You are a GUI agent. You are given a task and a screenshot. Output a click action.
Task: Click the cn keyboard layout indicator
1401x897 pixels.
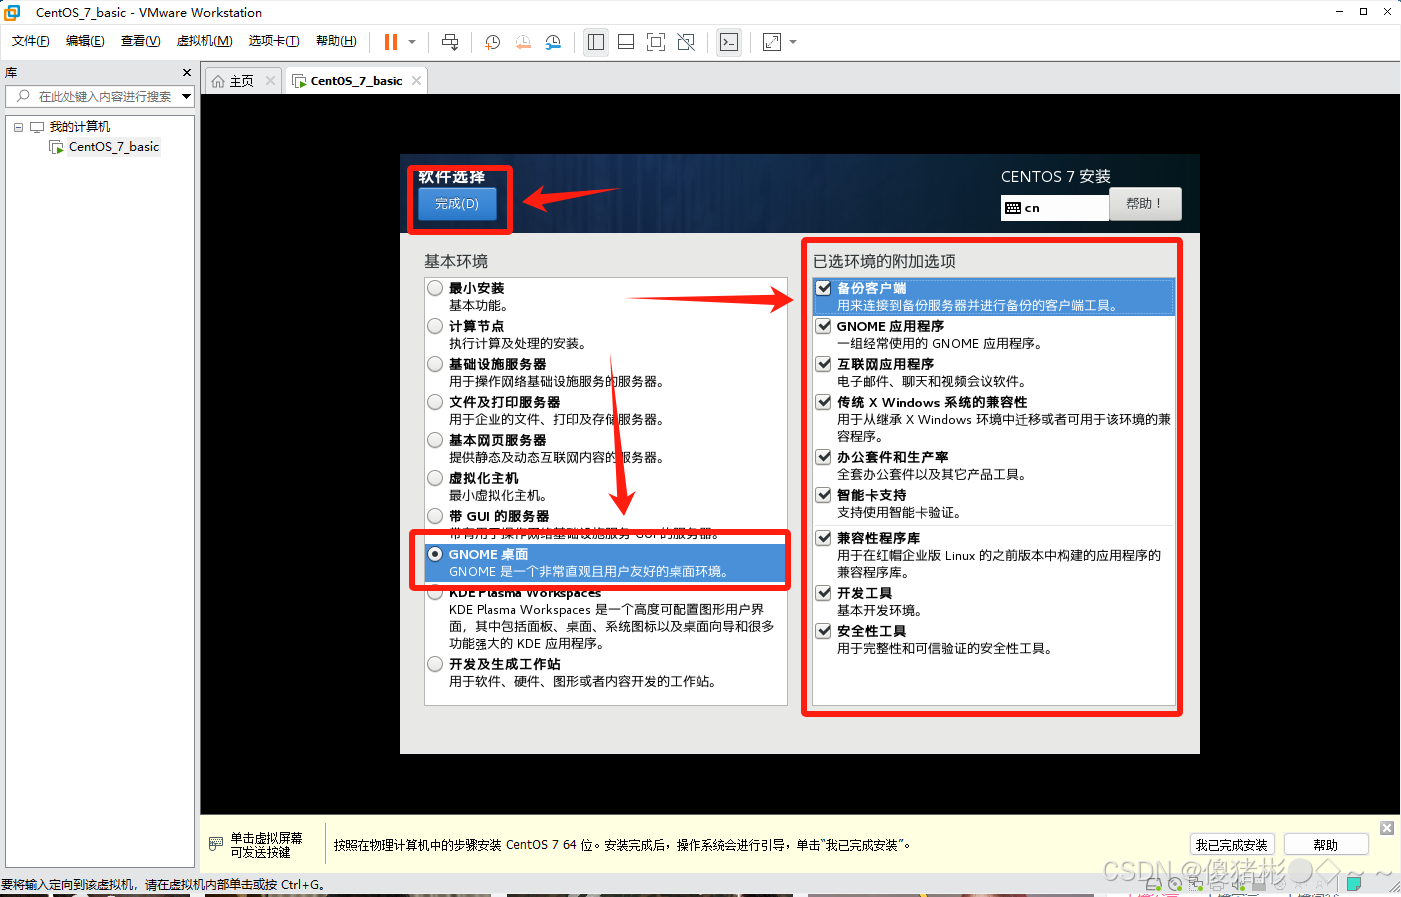(x=1055, y=207)
